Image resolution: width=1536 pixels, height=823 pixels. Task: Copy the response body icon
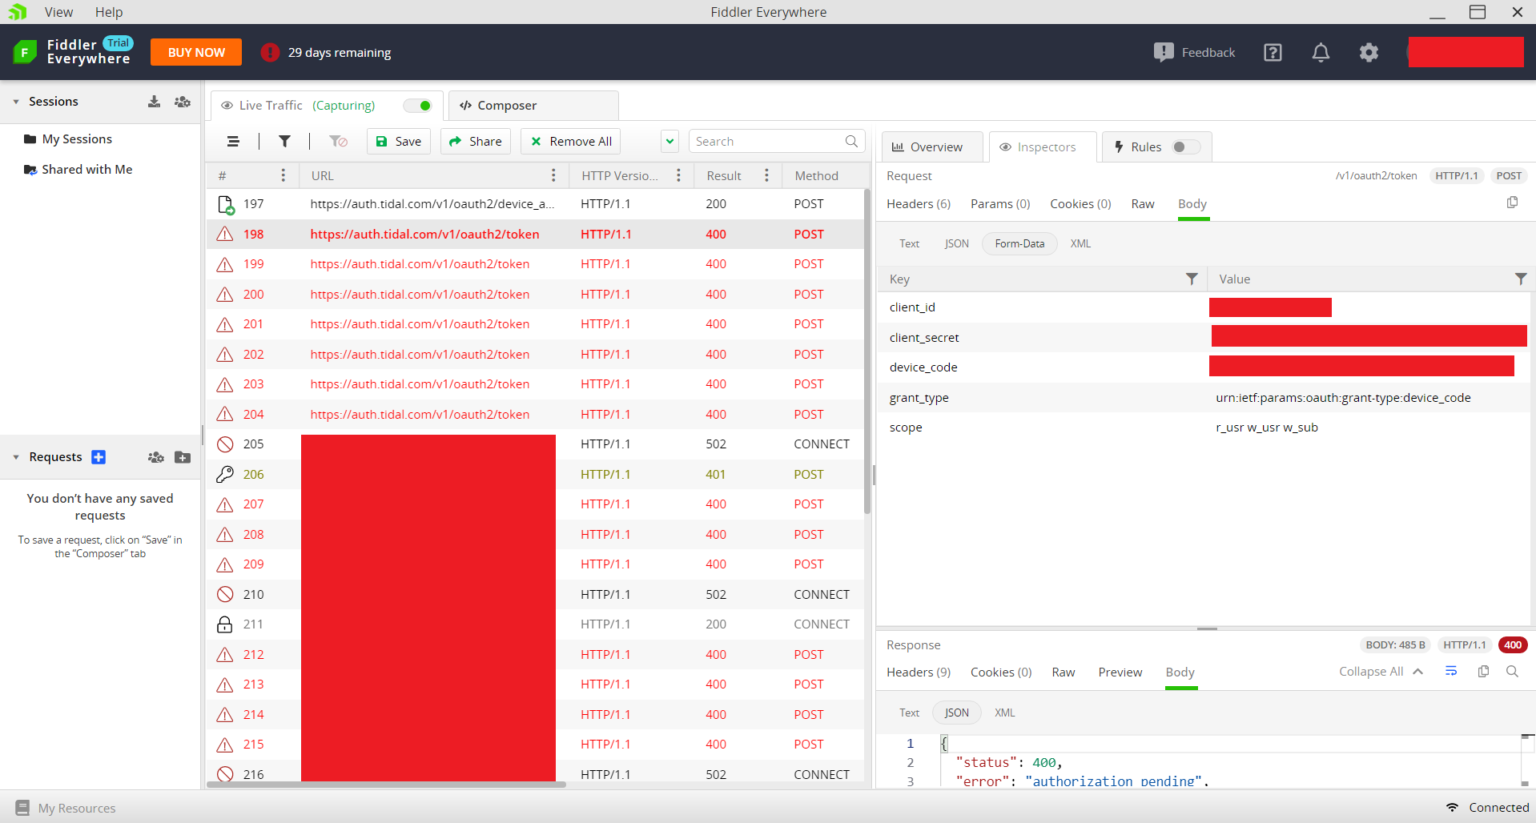click(1483, 671)
